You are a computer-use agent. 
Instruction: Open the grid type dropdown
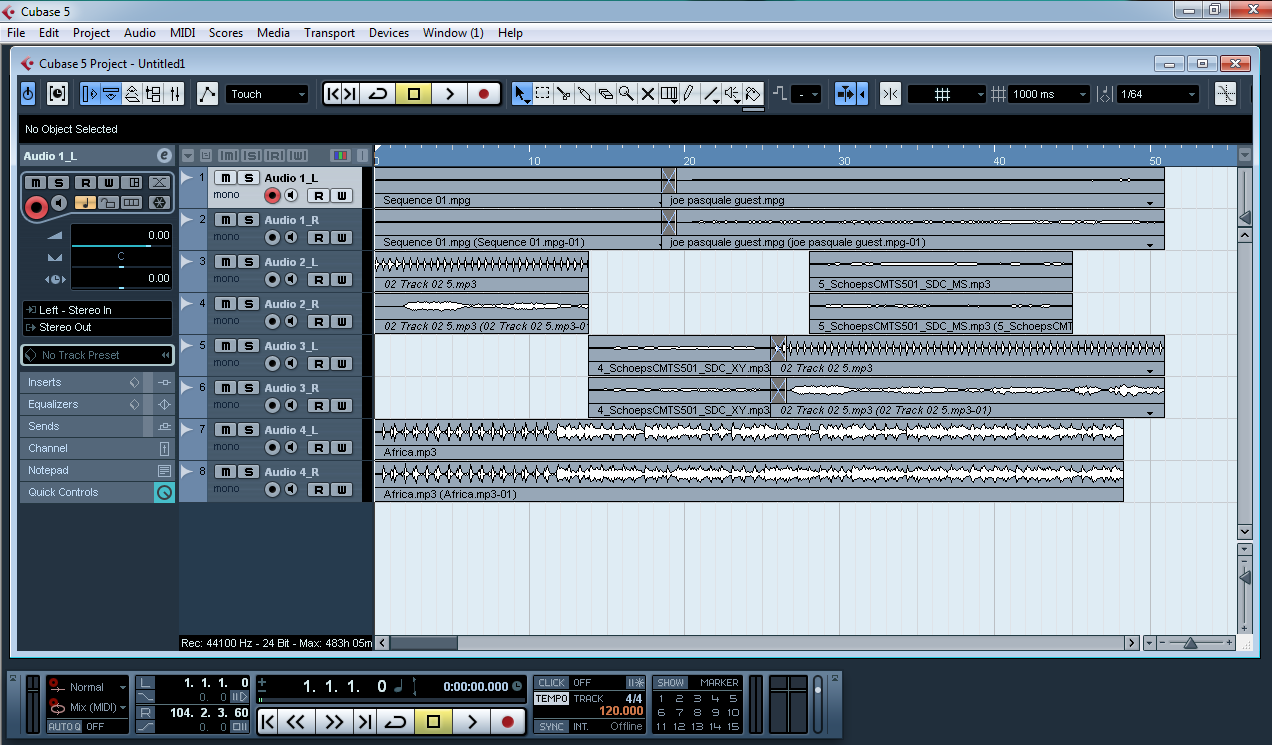(x=947, y=94)
